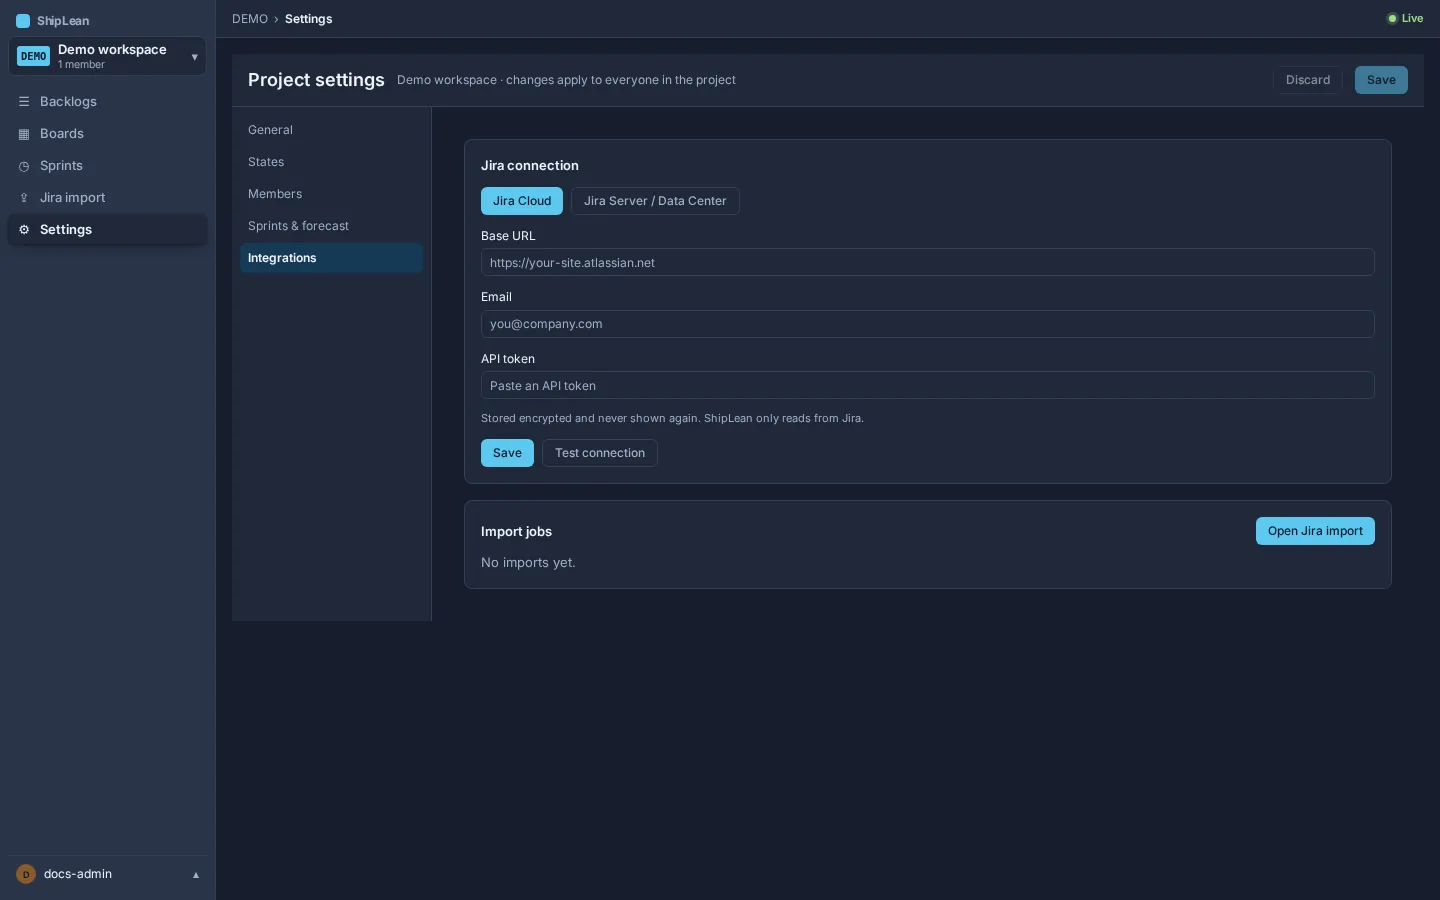Click the Settings gear icon in sidebar
The width and height of the screenshot is (1440, 900).
tap(24, 230)
